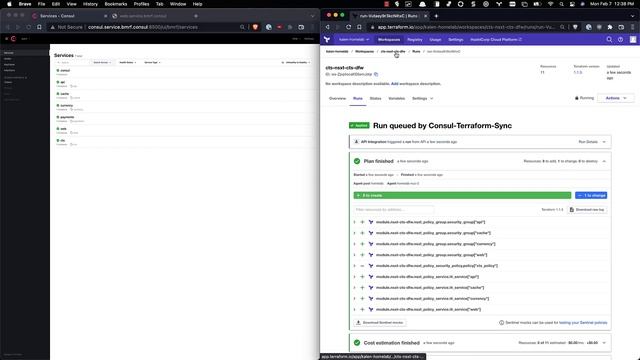The width and height of the screenshot is (640, 360).
Task: Click 'Add' workspace description link
Action: pos(394,84)
